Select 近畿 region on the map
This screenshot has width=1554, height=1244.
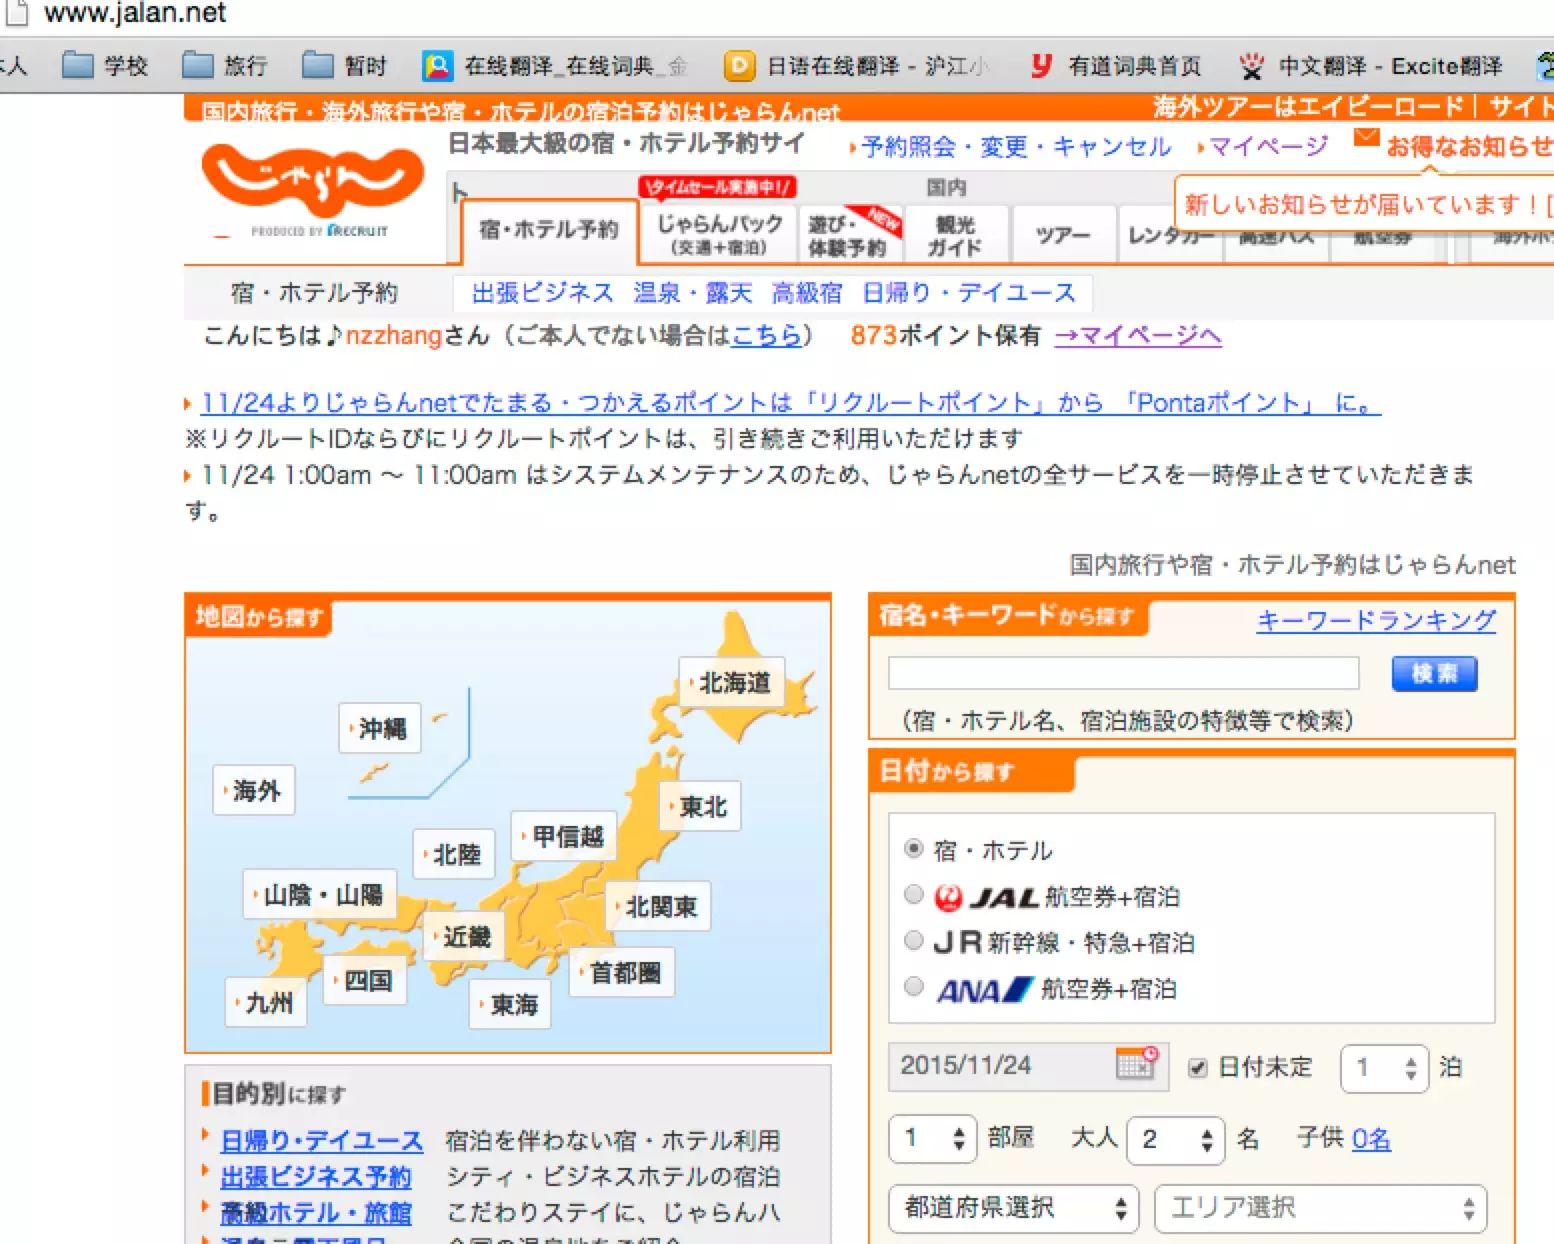pyautogui.click(x=464, y=936)
